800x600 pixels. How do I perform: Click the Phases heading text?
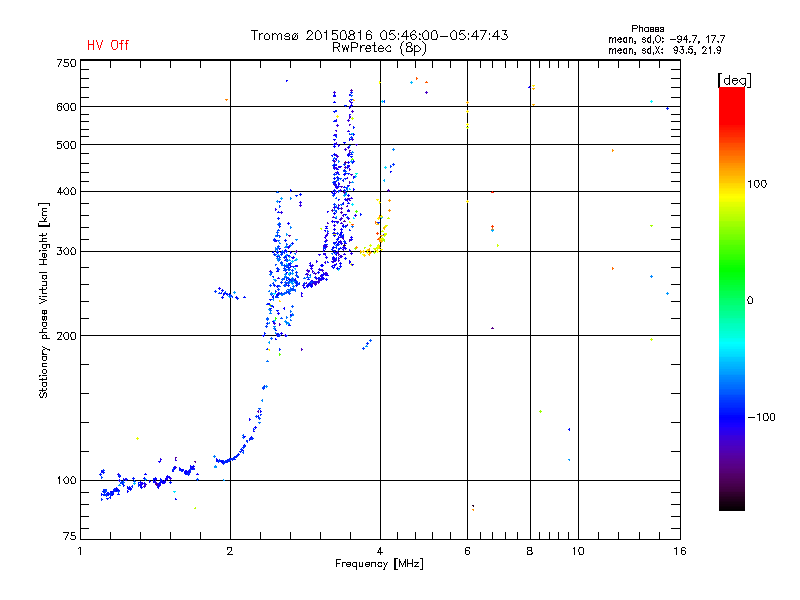tap(647, 29)
